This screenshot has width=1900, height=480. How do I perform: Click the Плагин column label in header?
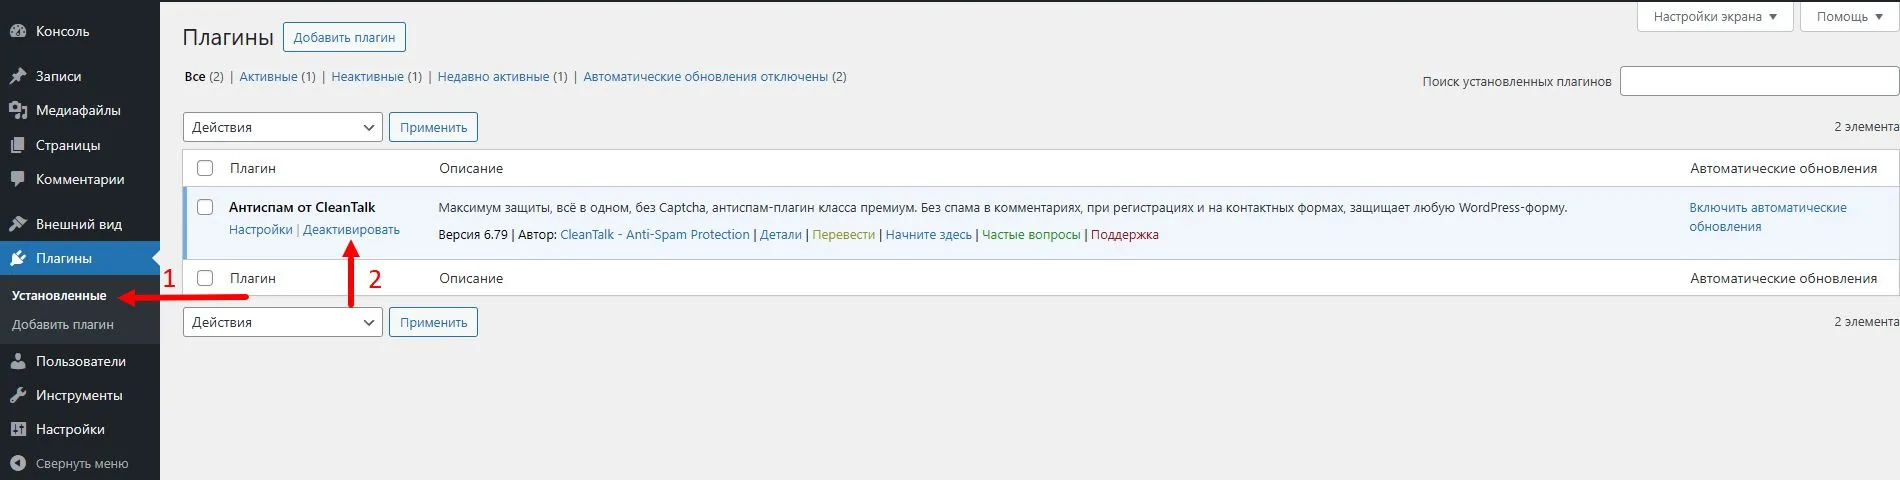253,168
